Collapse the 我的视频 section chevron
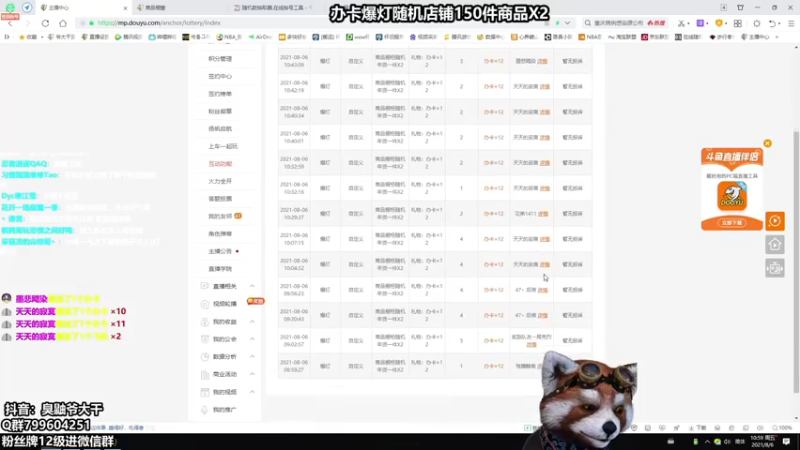The height and width of the screenshot is (450, 800). pos(252,392)
